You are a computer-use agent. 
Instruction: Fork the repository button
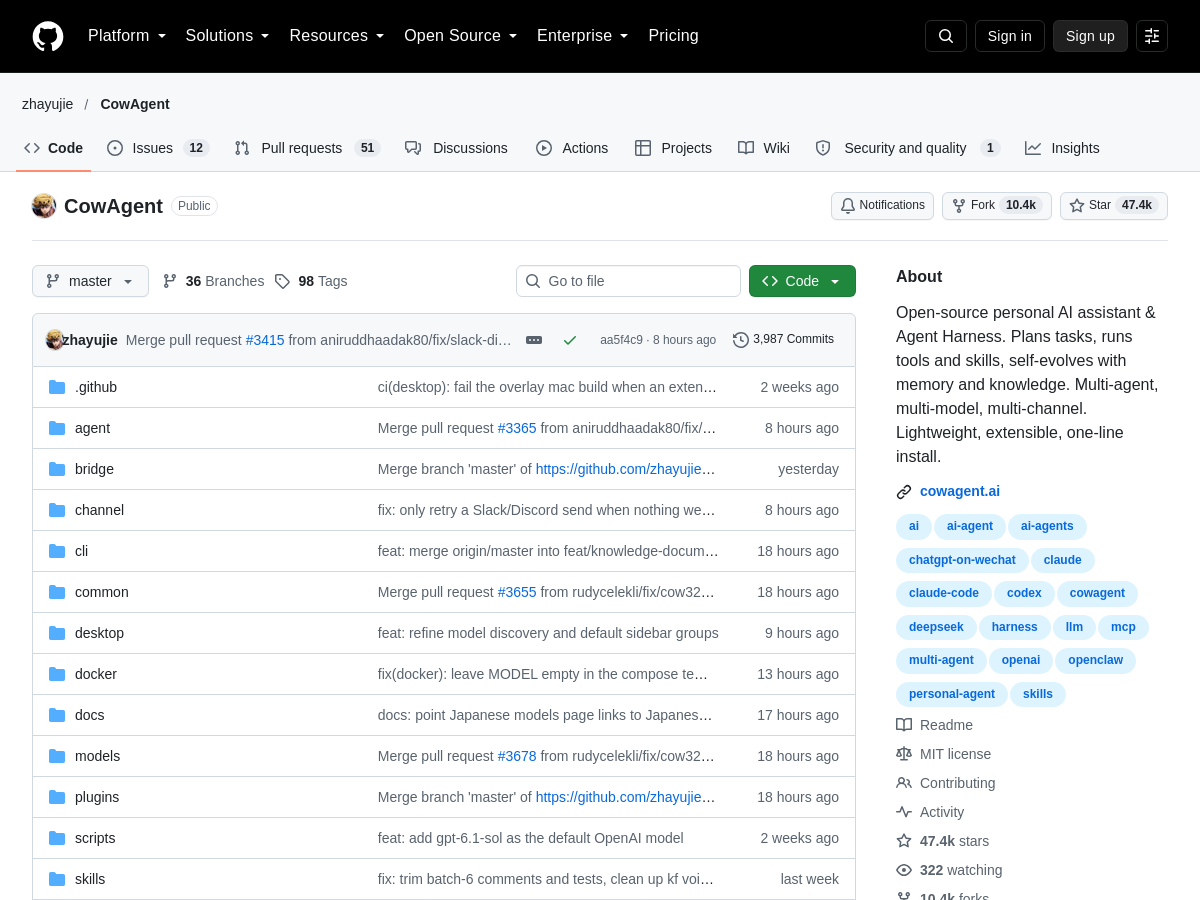tap(997, 206)
